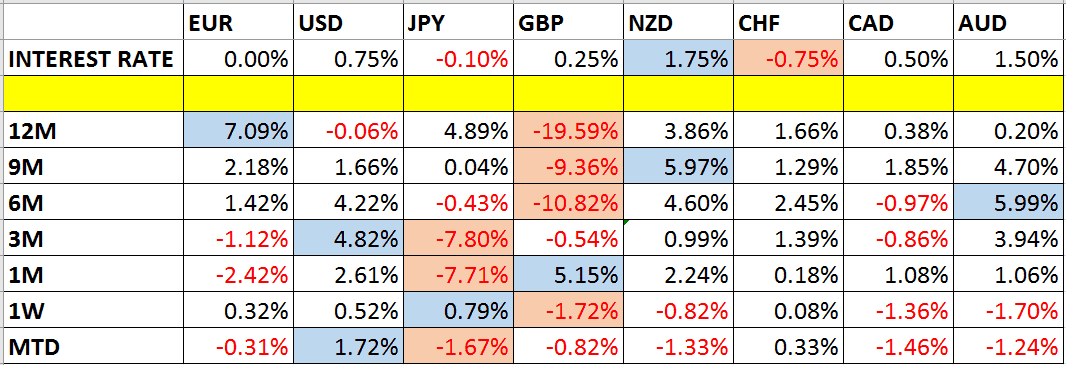Click the CHF interest rate cell -0.75%
Viewport: 1066px width, 365px height.
click(789, 59)
